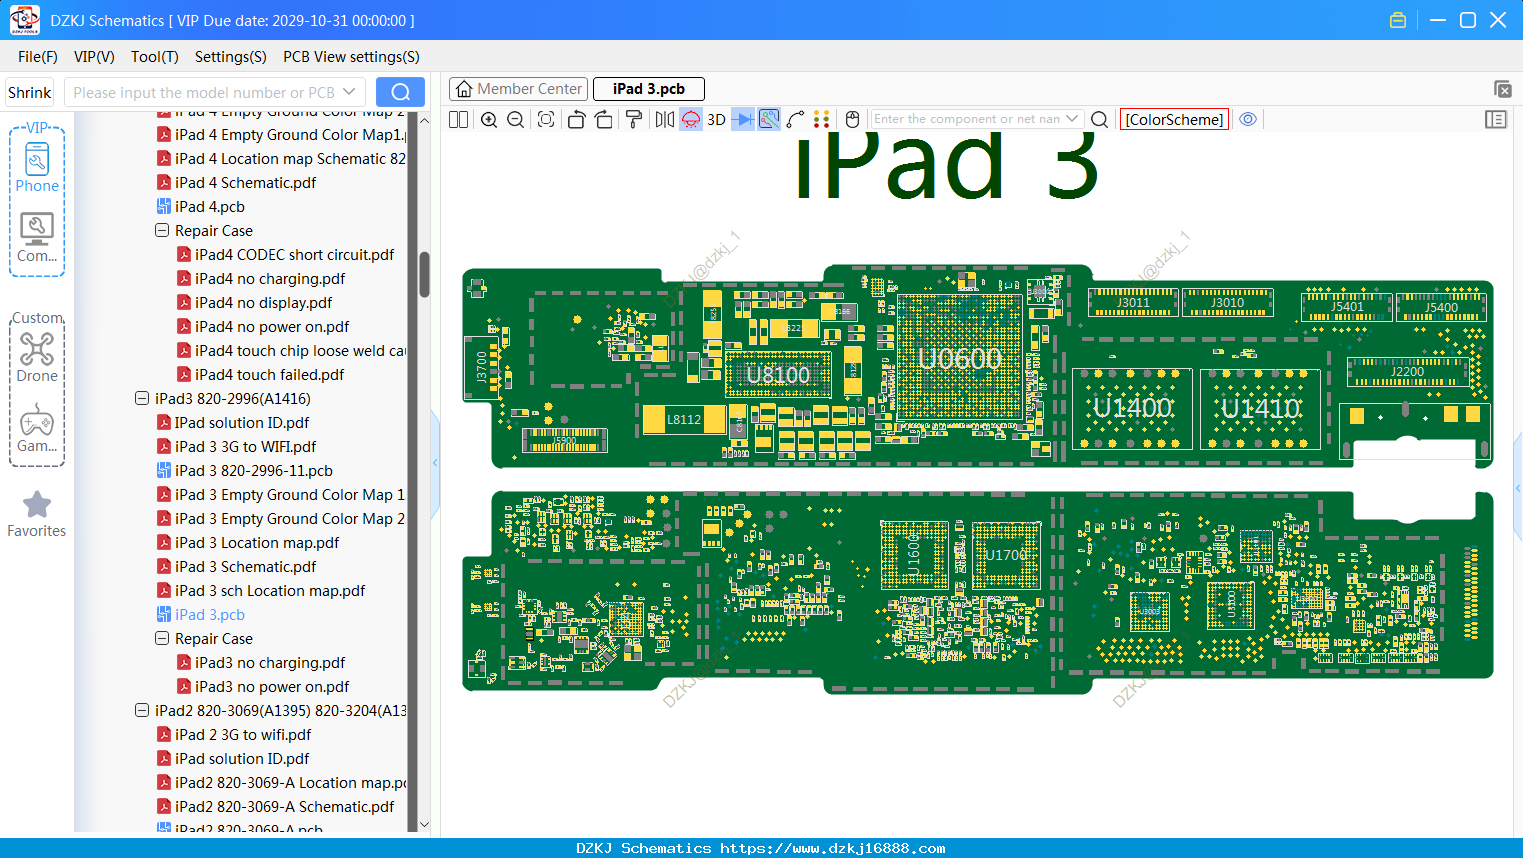The height and width of the screenshot is (858, 1523).
Task: Click the Shrink button
Action: tap(30, 92)
